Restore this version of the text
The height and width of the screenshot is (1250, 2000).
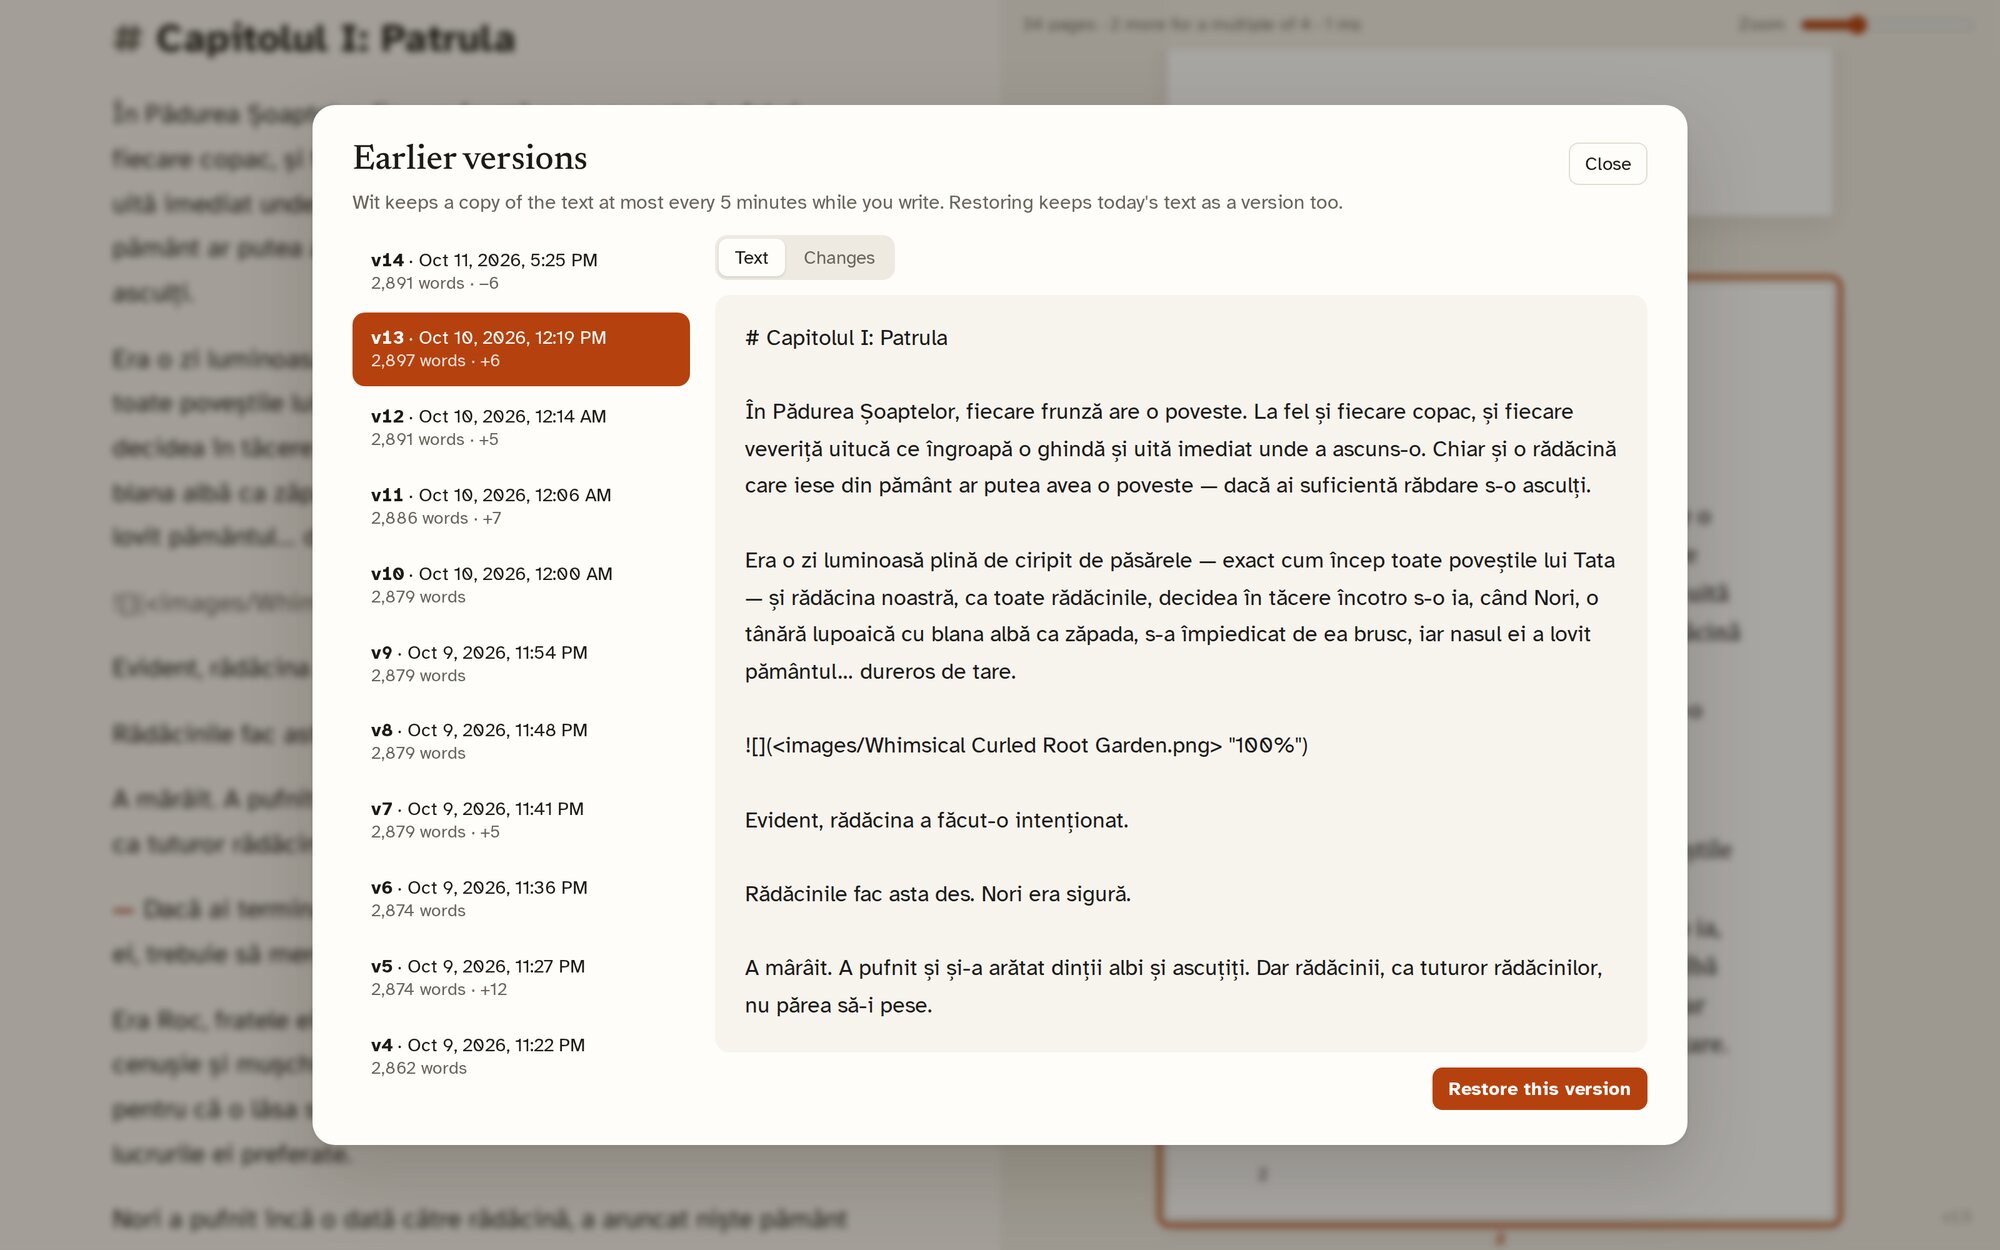(x=1539, y=1089)
